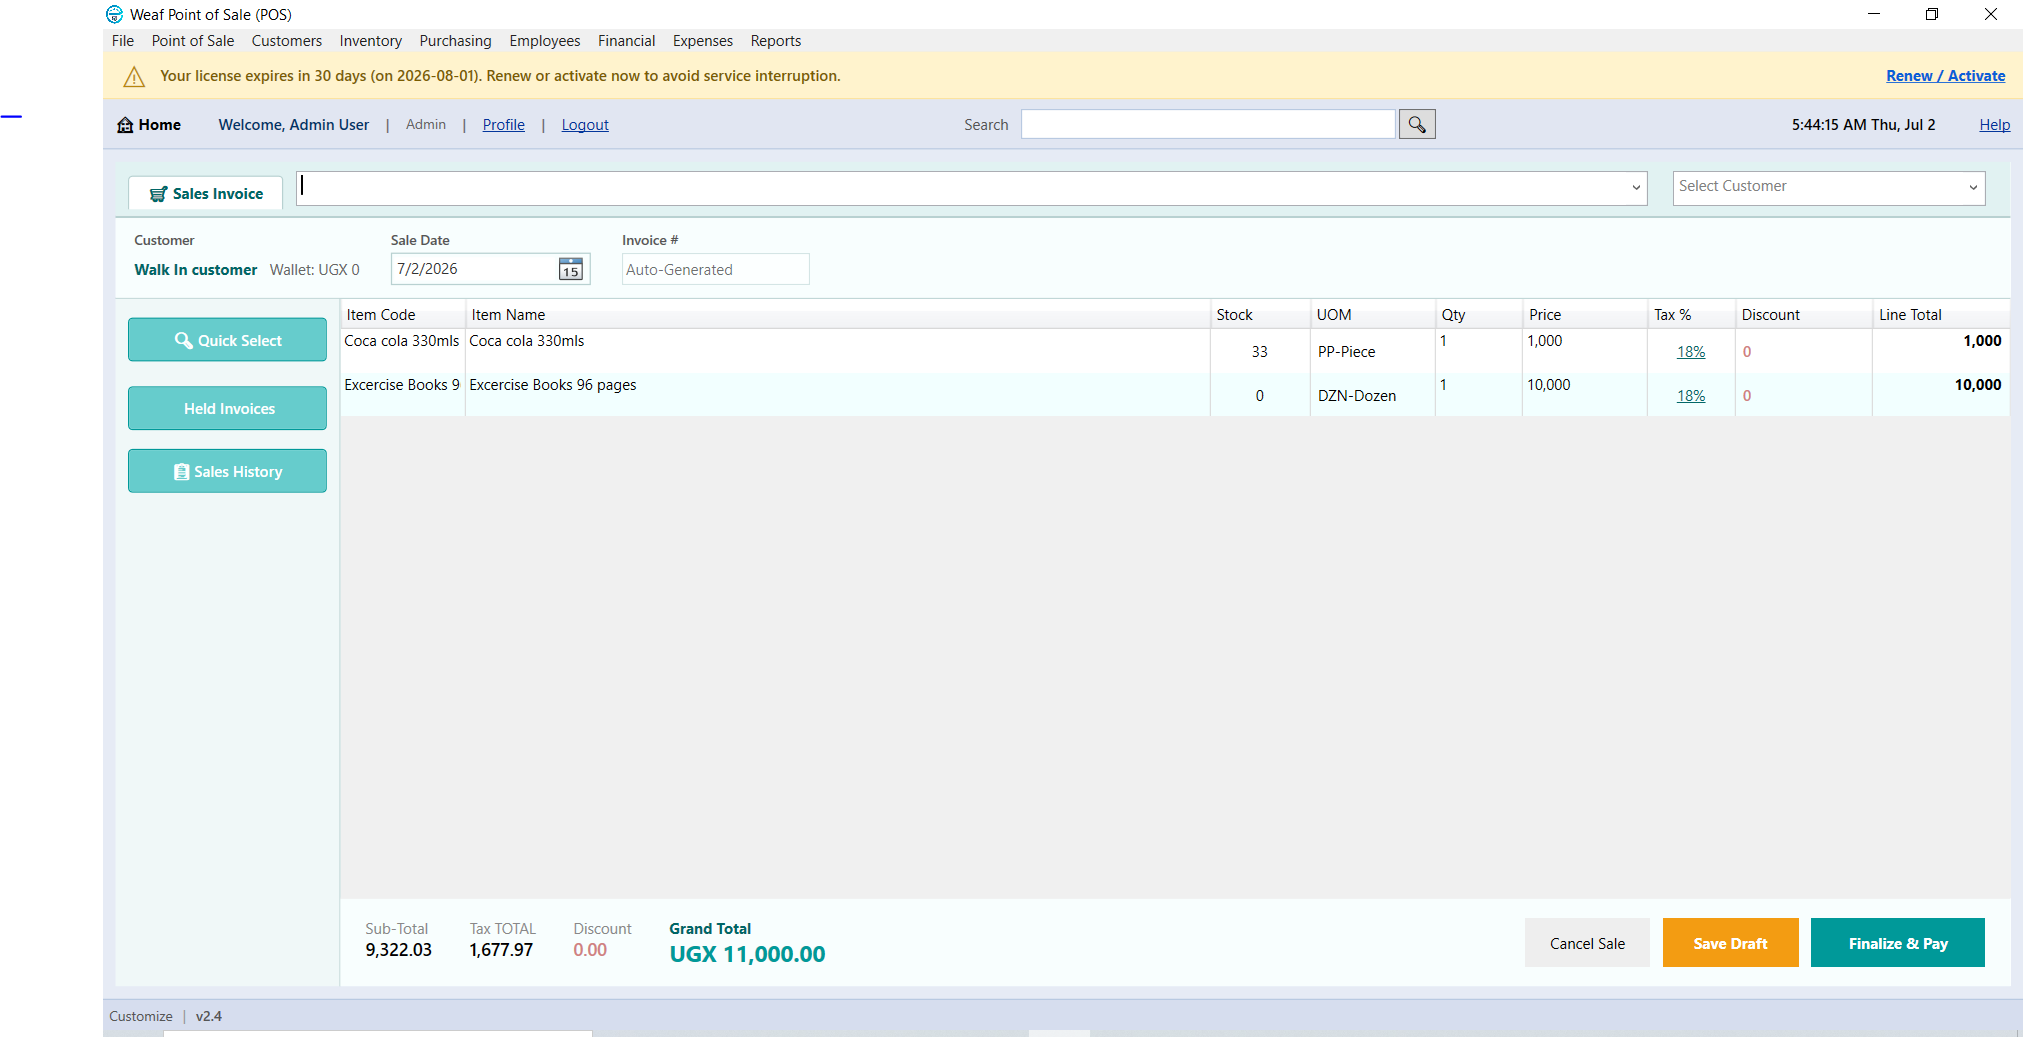Click the price 1,000 in Coca cola row
Viewport: 2023px width, 1037px height.
pyautogui.click(x=1544, y=341)
